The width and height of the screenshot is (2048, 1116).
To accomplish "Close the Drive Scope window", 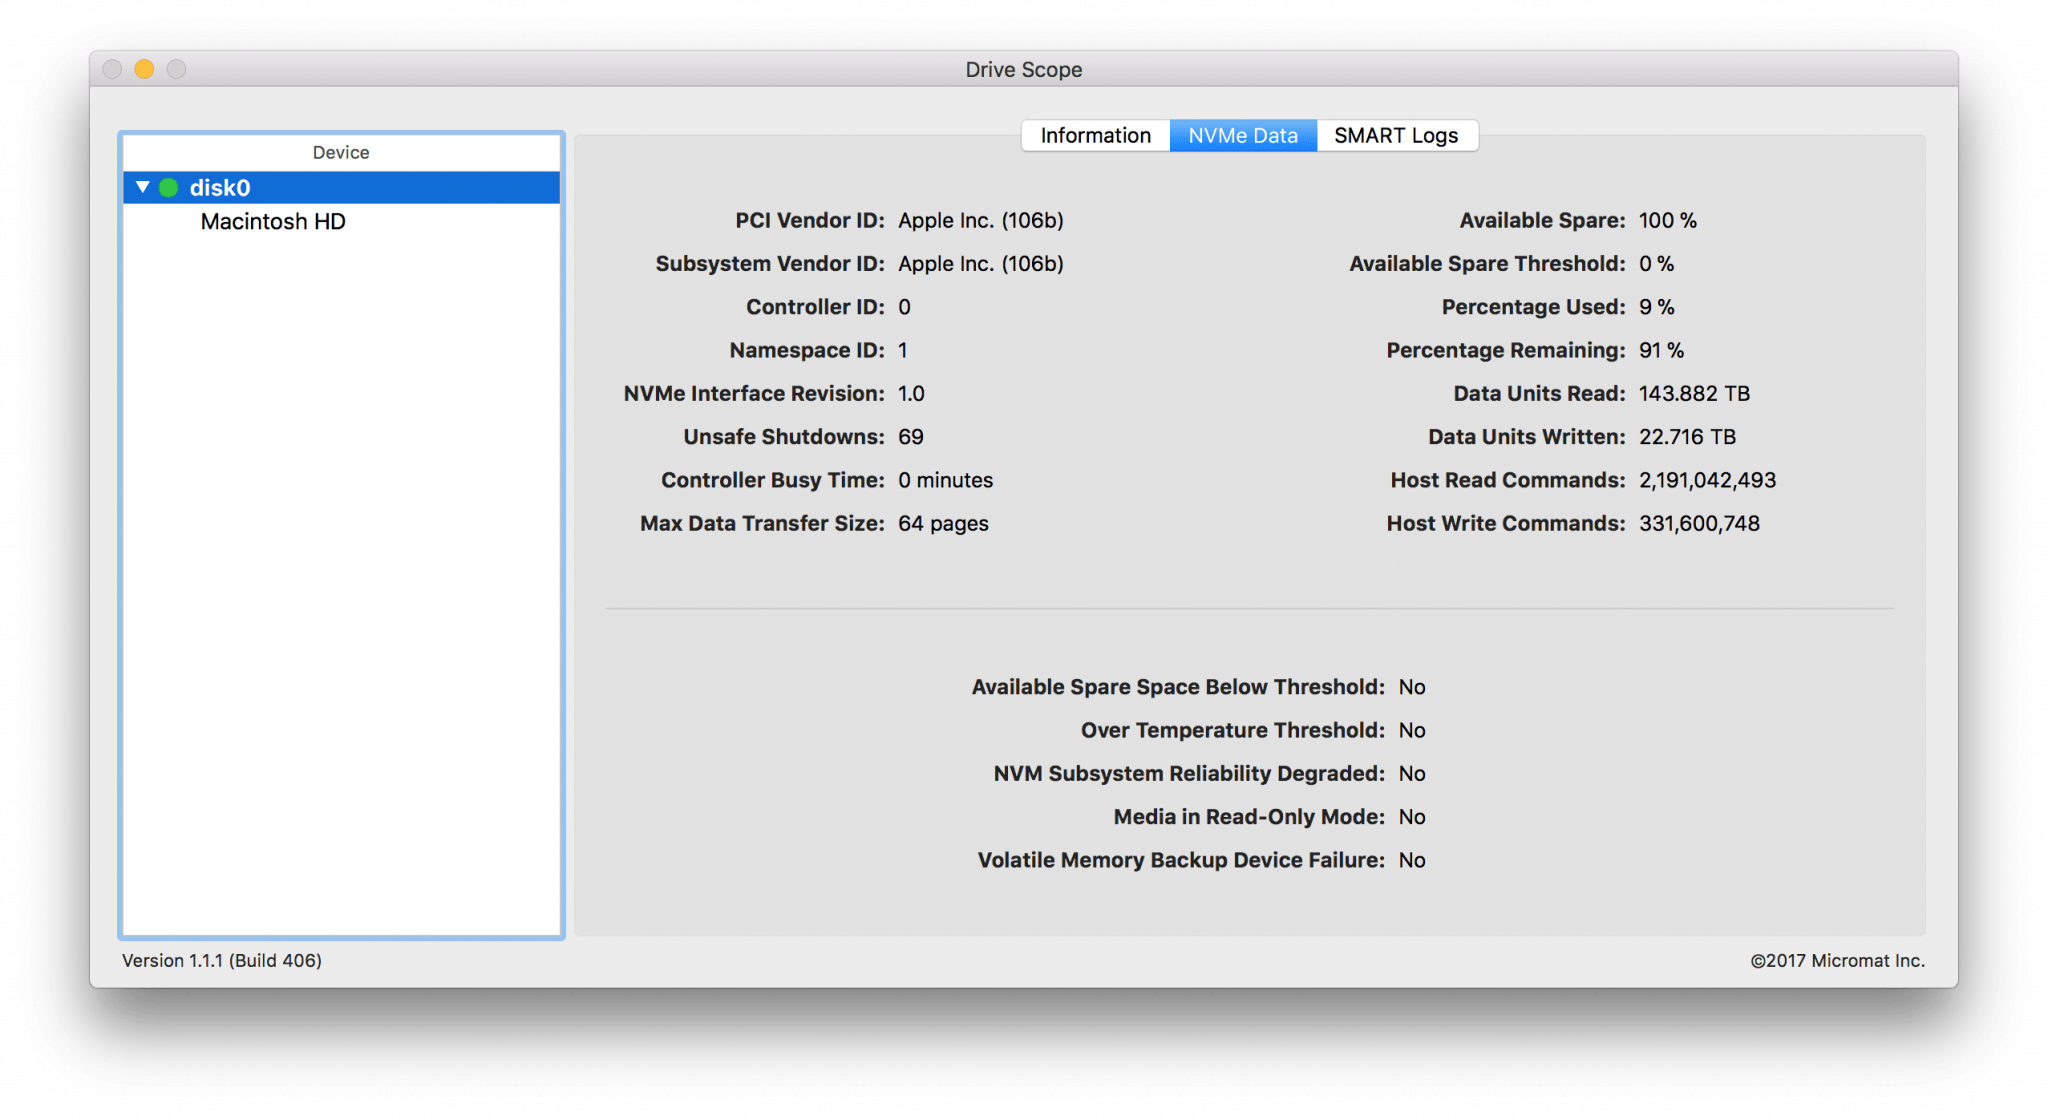I will coord(112,69).
